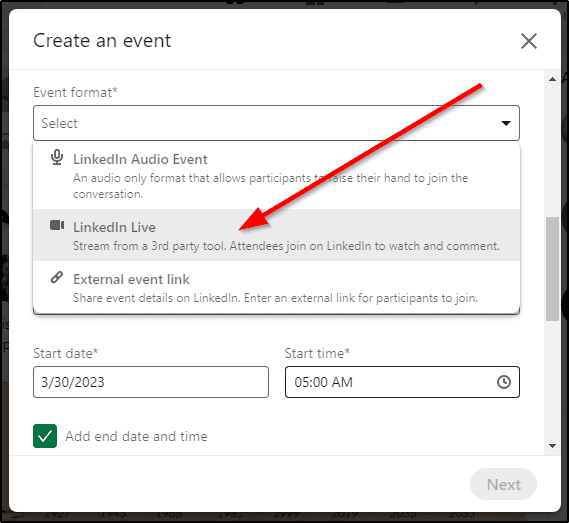Click the Event format dropdown arrow
569x523 pixels.
[x=506, y=123]
